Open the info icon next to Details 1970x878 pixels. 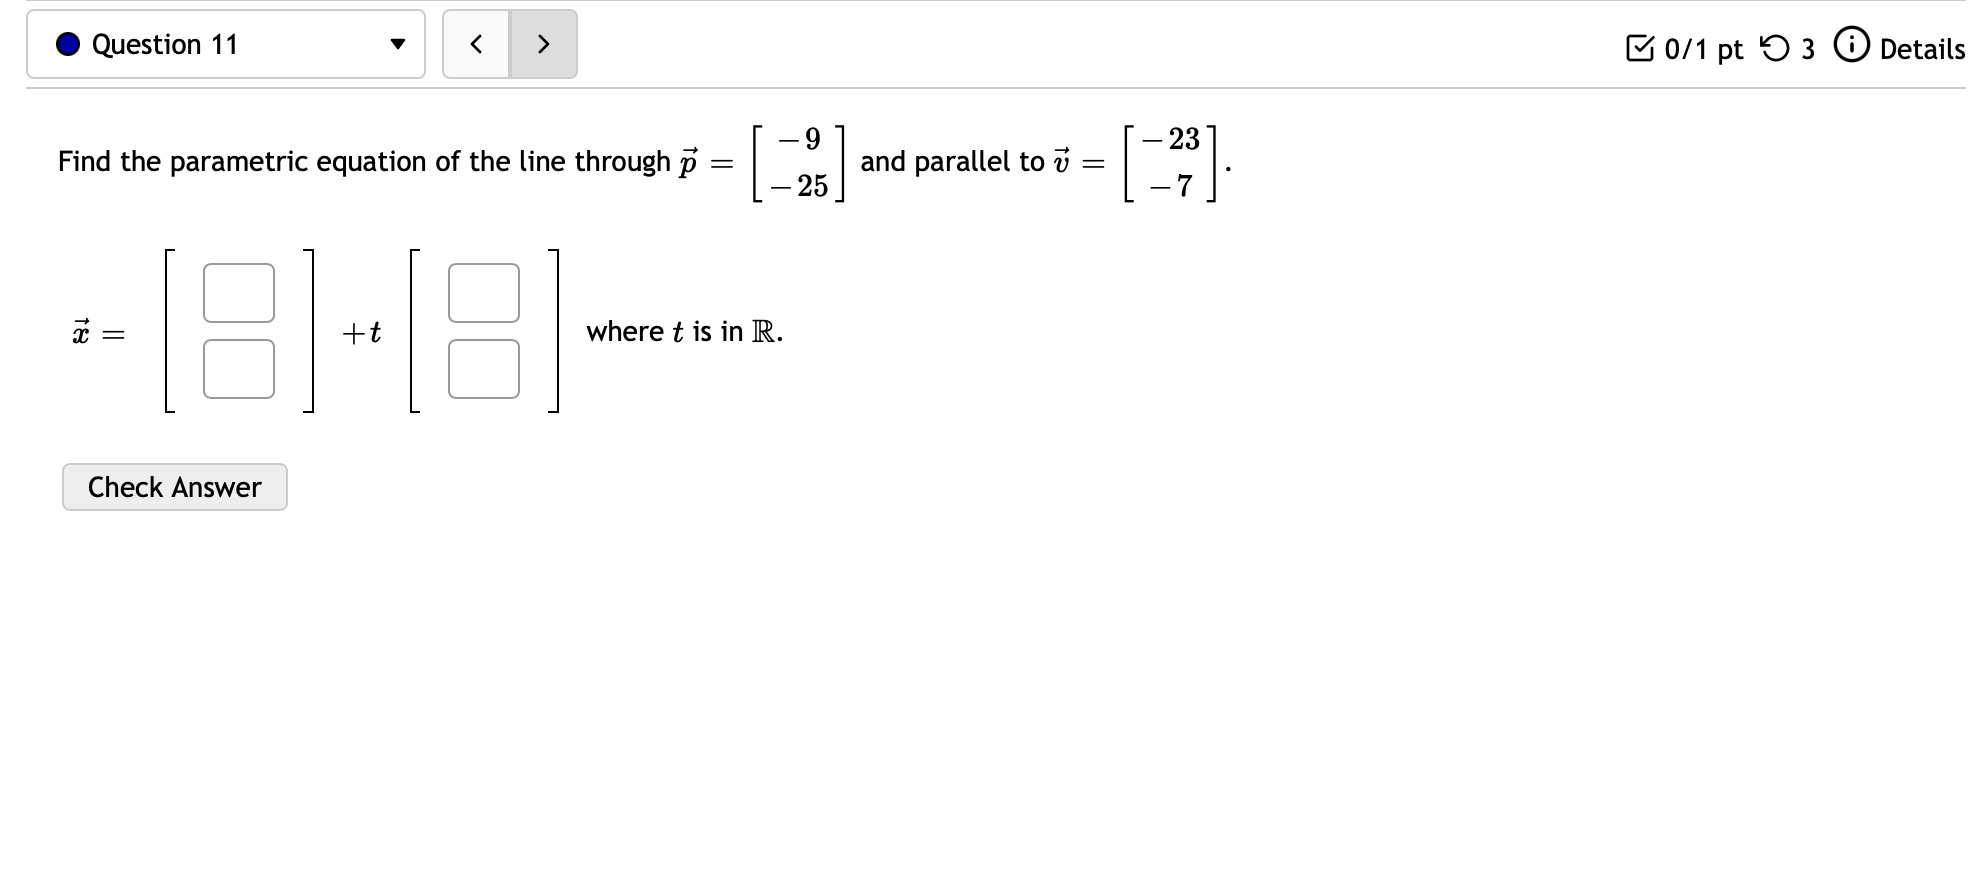(x=1851, y=45)
